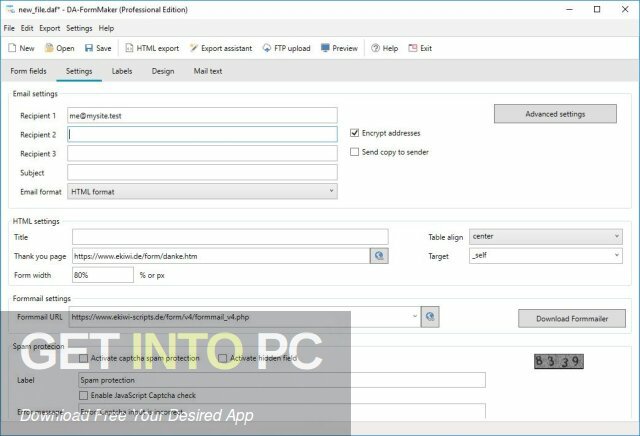Click the DA-FormMaker app icon in title bar
This screenshot has height=436, width=640.
[10, 9]
